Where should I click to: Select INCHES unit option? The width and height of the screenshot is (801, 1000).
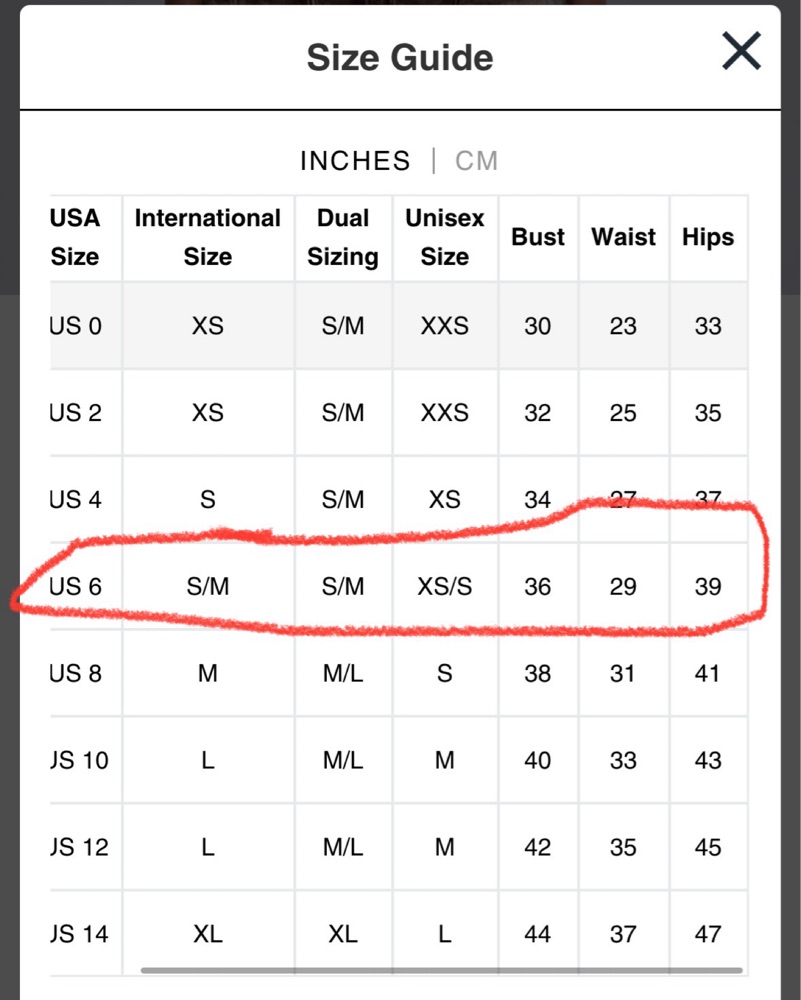(355, 161)
